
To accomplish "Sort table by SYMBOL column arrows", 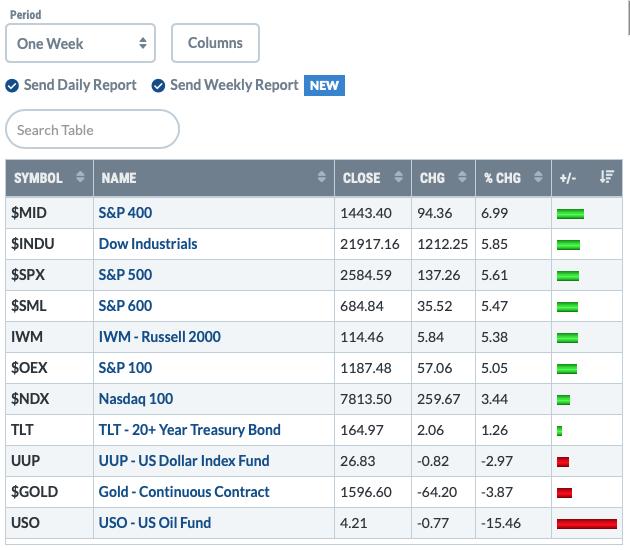I will point(80,177).
